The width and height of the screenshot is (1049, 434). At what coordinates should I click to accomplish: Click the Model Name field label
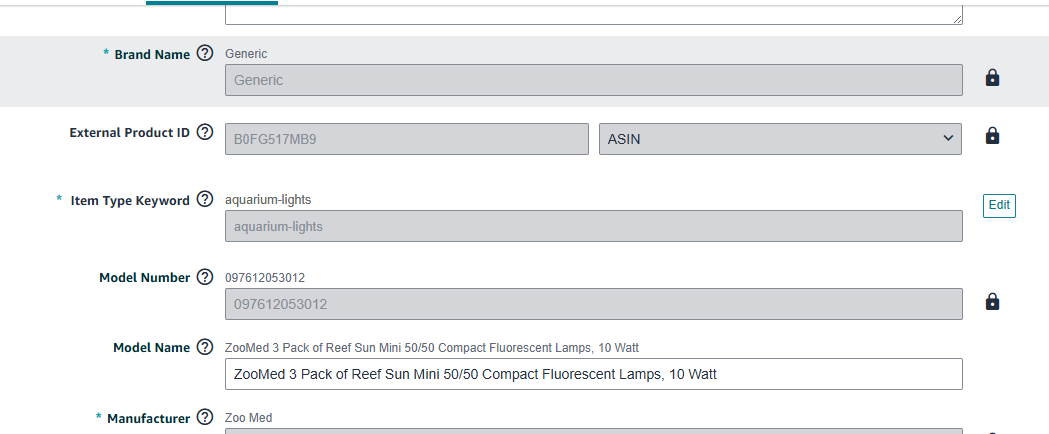click(x=151, y=348)
